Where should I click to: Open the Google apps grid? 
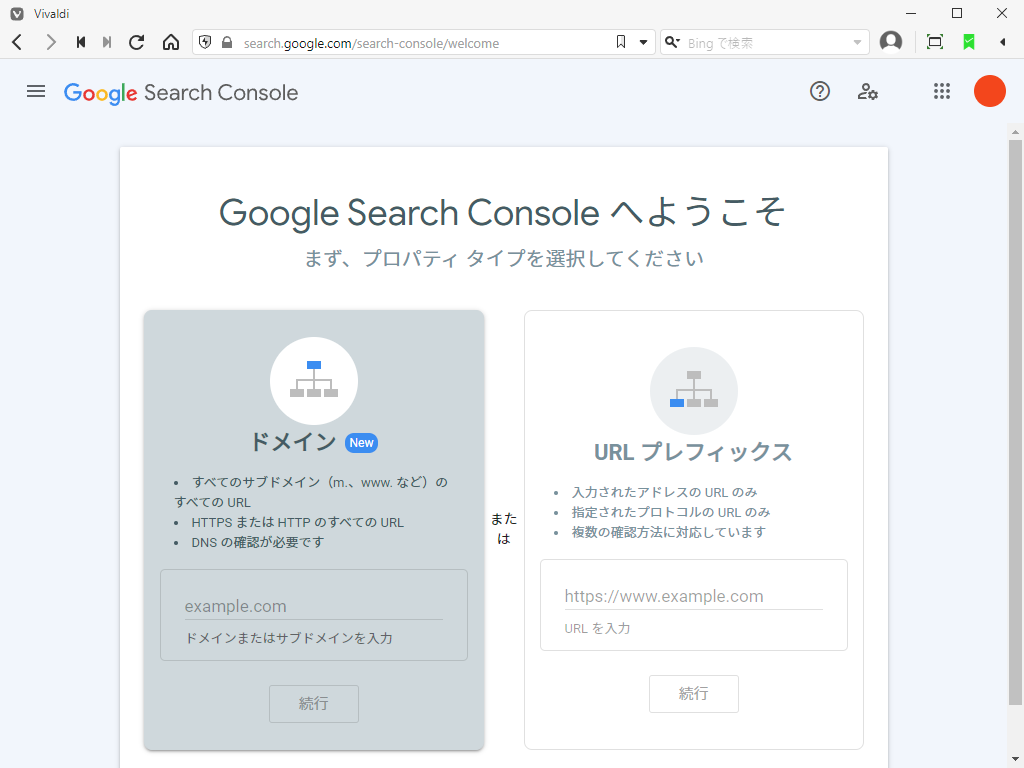(x=942, y=91)
